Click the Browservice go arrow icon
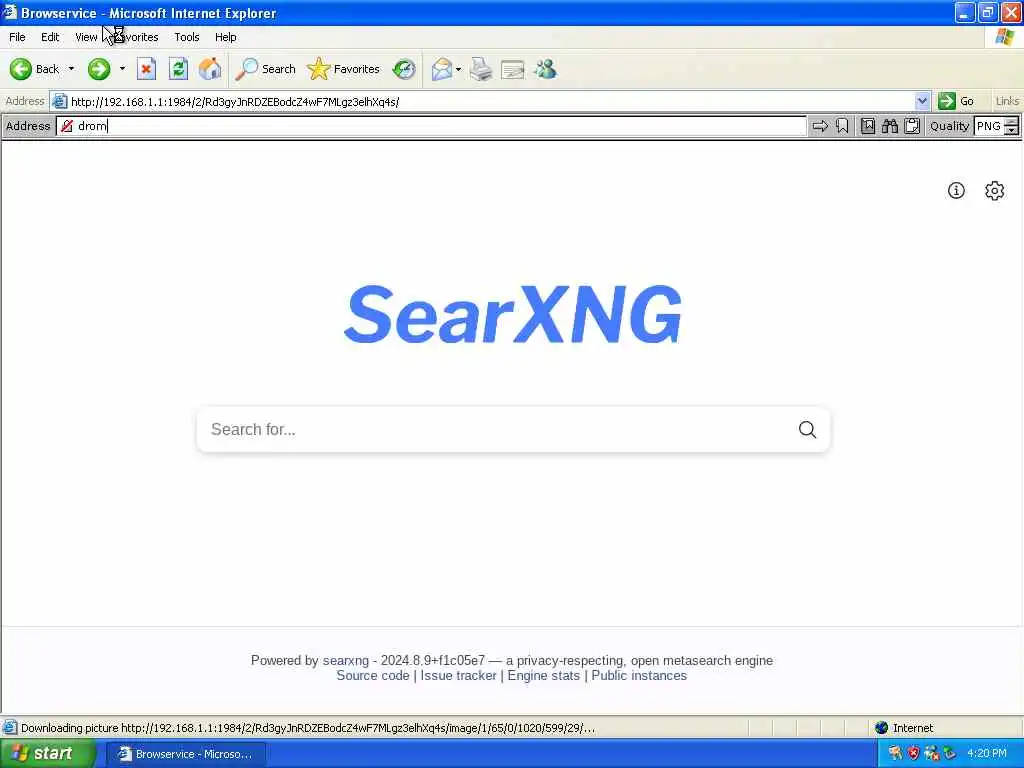Screen dimensions: 1024x768 pos(820,126)
